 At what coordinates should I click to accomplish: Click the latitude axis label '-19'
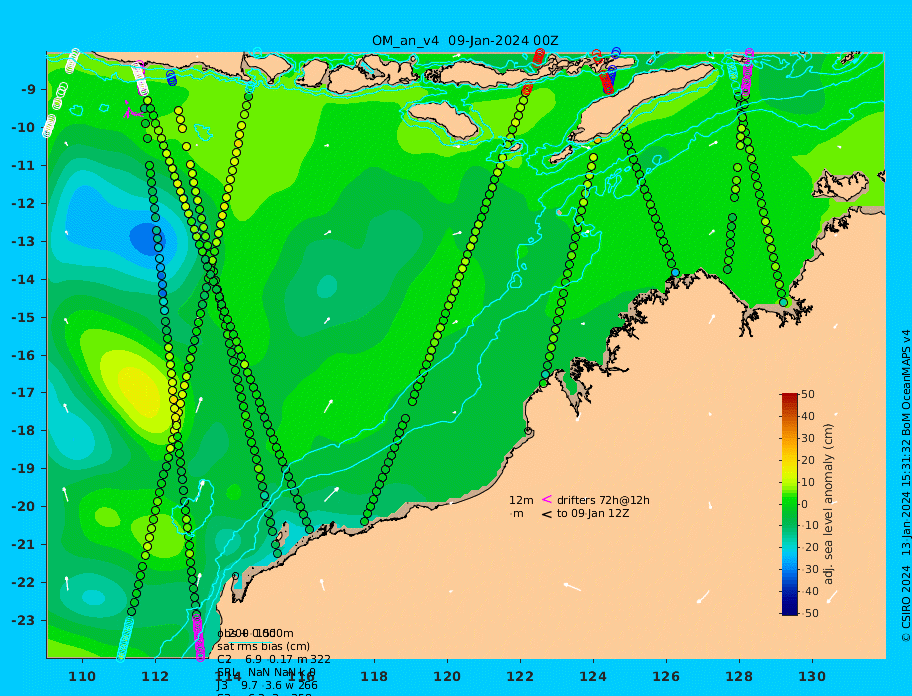point(23,469)
